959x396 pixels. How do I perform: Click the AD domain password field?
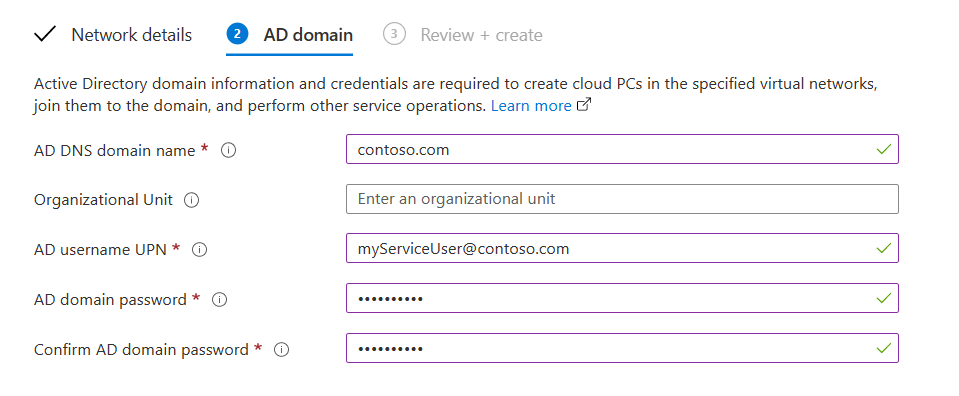622,299
